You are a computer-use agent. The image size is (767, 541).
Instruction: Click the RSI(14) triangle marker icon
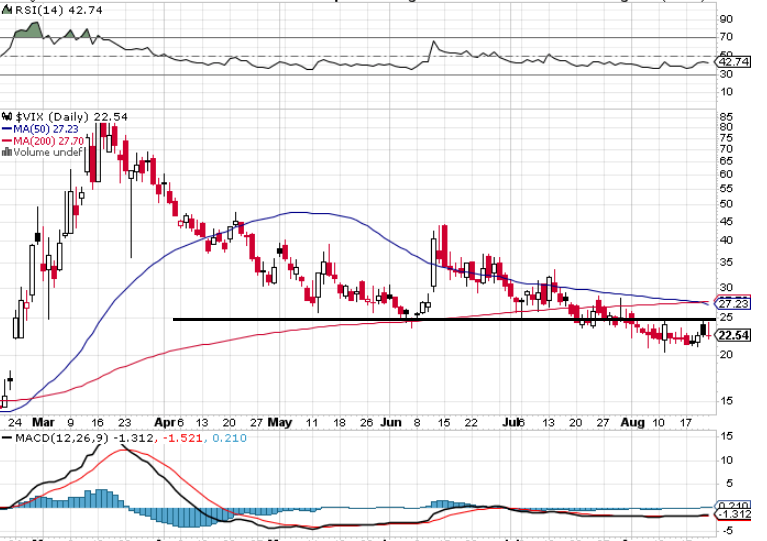tap(5, 10)
